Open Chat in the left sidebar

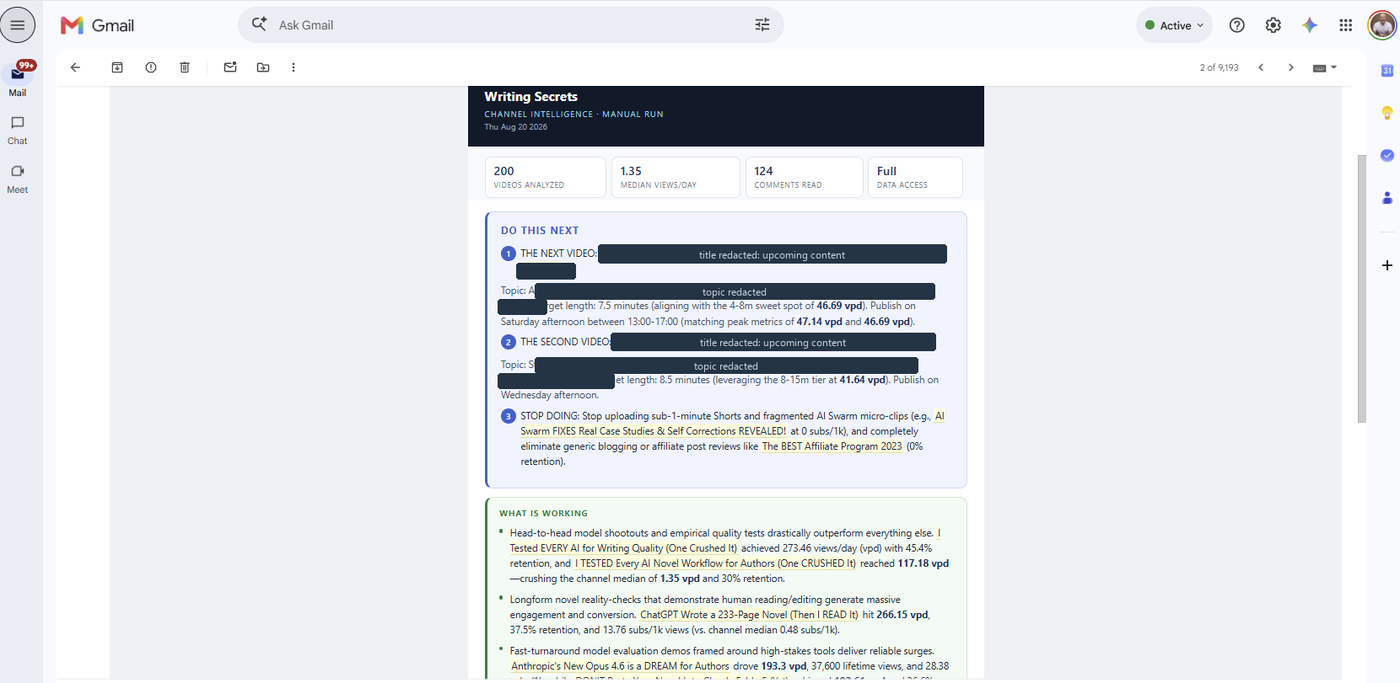click(x=18, y=130)
